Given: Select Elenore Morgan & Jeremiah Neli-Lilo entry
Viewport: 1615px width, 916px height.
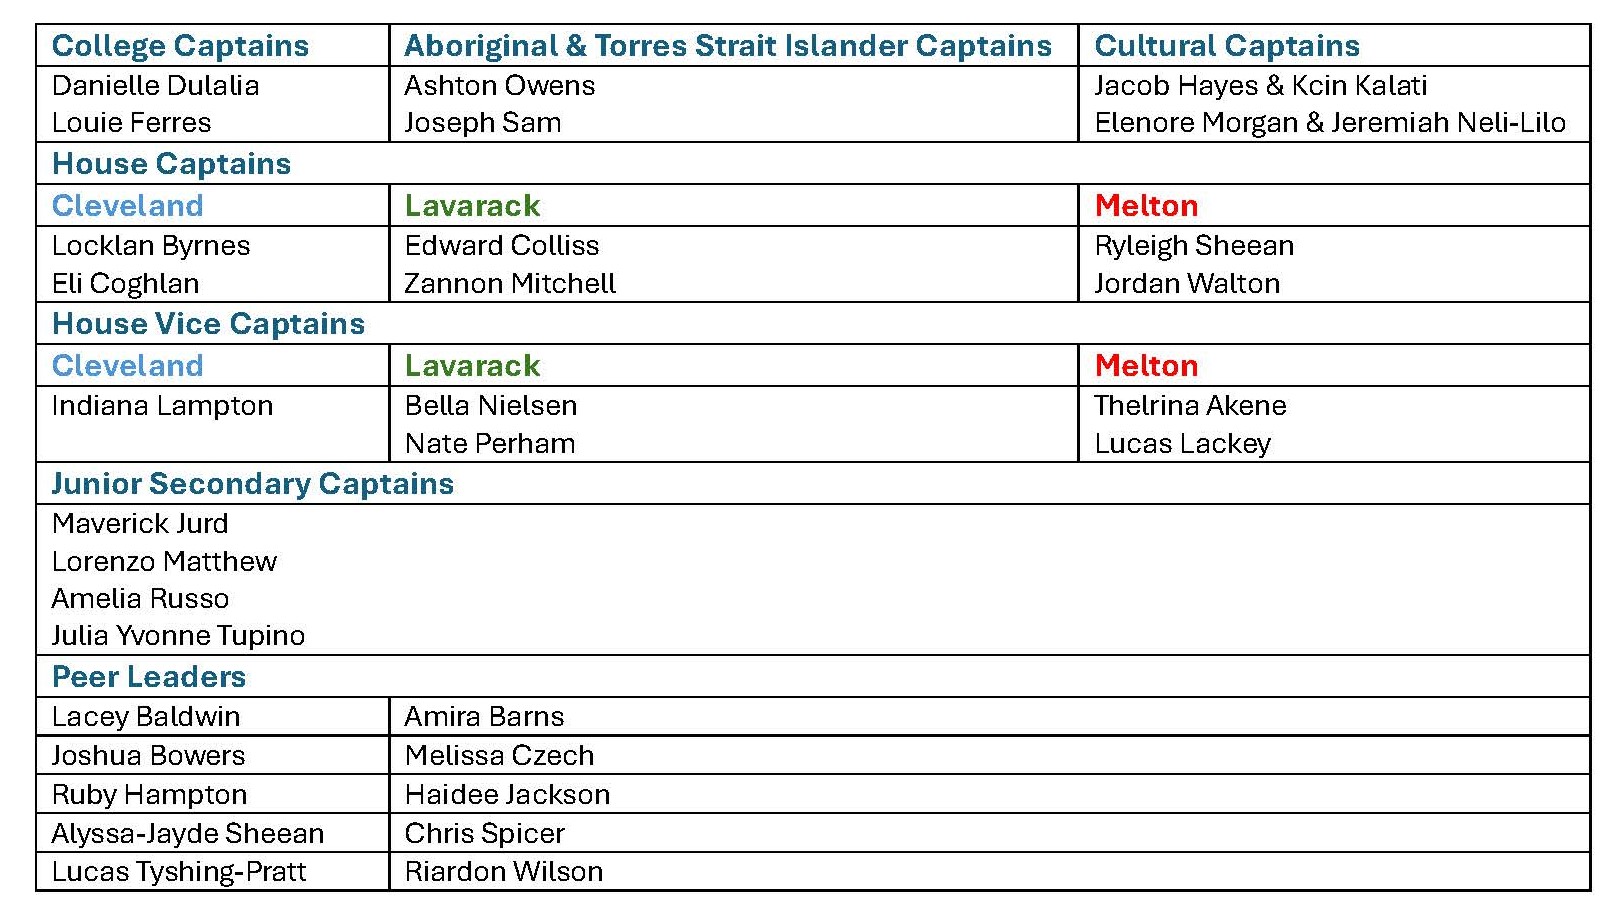Looking at the screenshot, I should click(1329, 123).
